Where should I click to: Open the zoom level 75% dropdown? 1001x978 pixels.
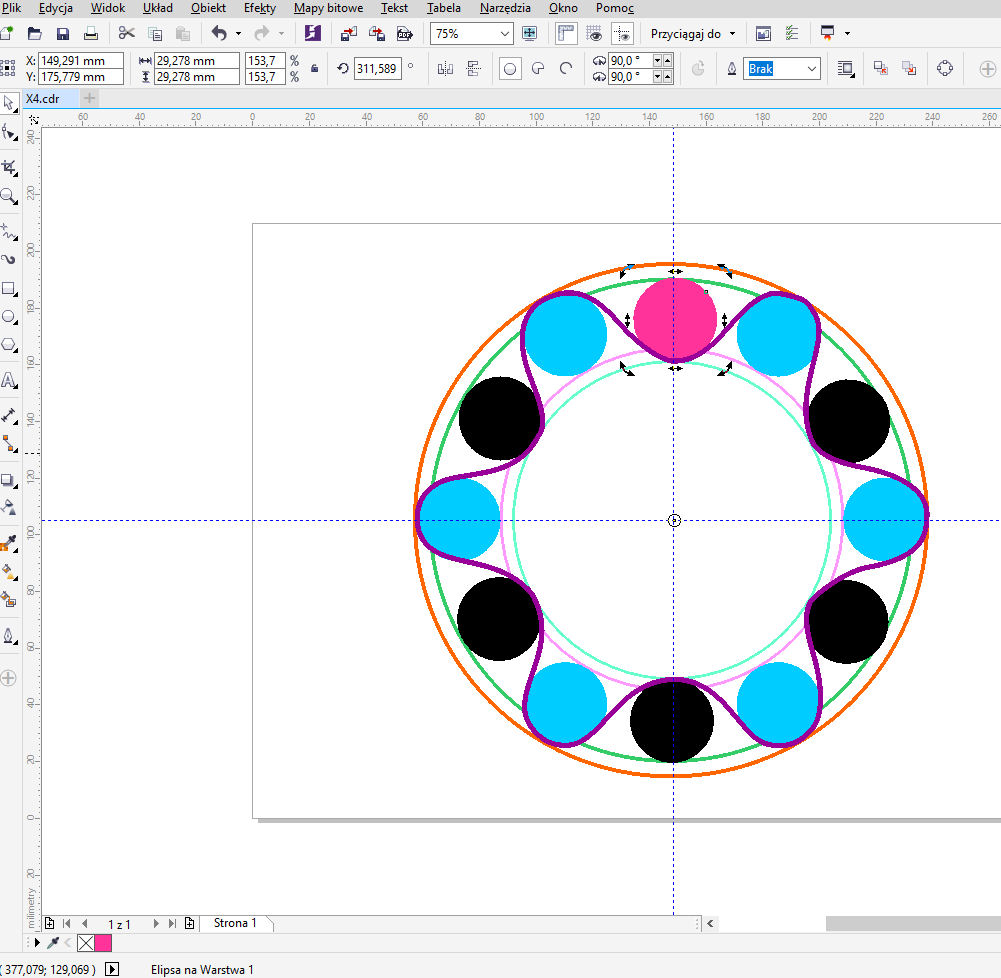click(x=504, y=33)
